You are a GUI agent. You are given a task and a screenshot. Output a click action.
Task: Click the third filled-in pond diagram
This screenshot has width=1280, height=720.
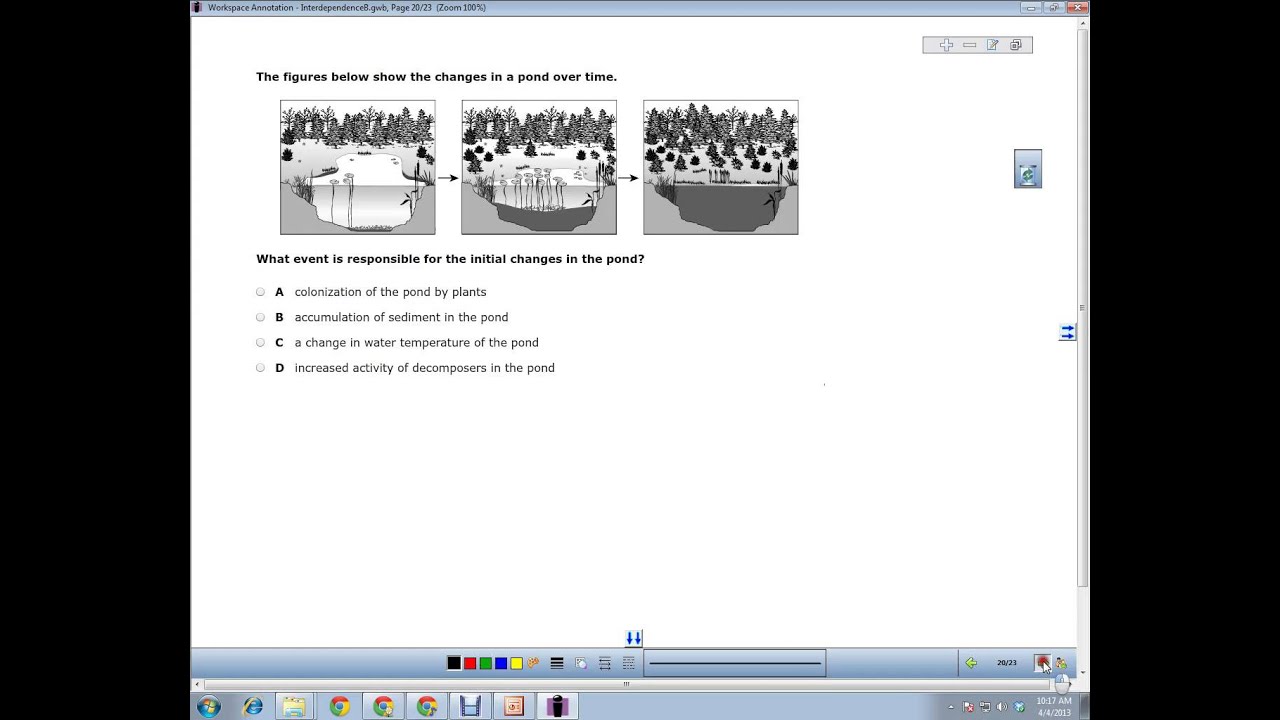721,167
